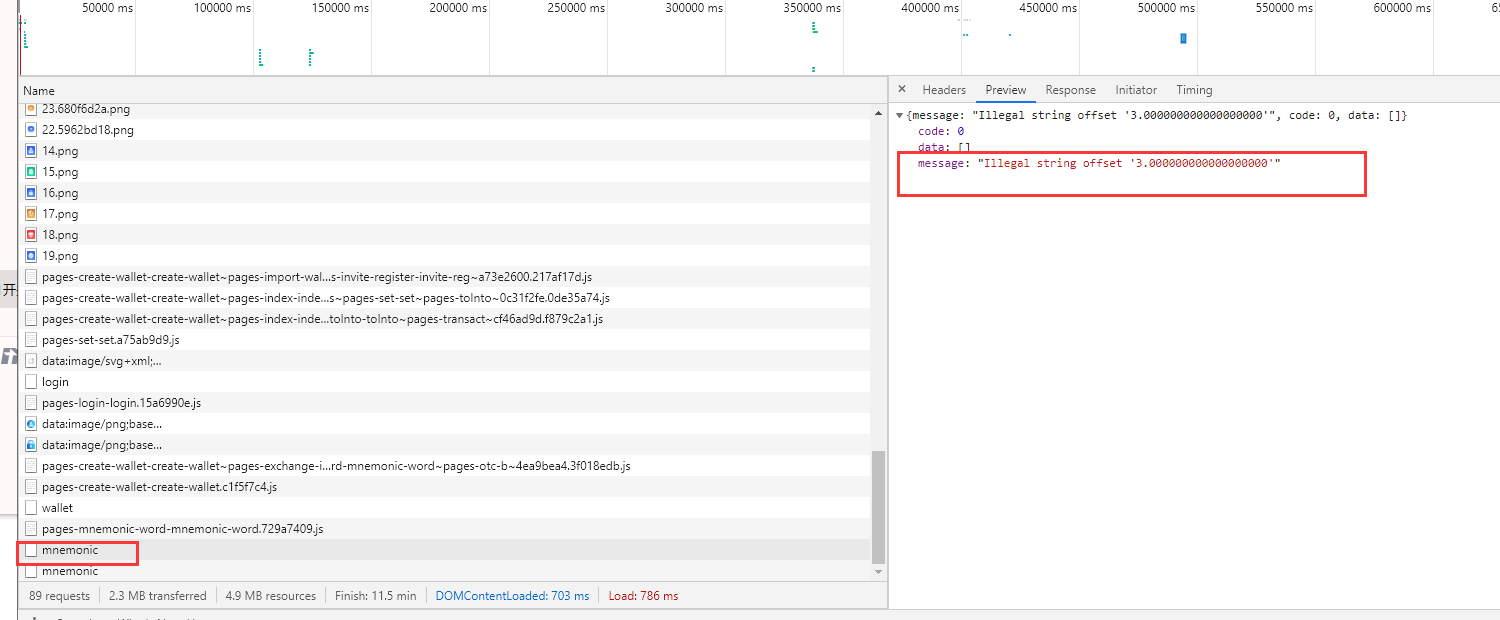Screen dimensions: 1500x620
Task: Select request ending a73e2600.217af17d.js
Action: click(x=444, y=277)
